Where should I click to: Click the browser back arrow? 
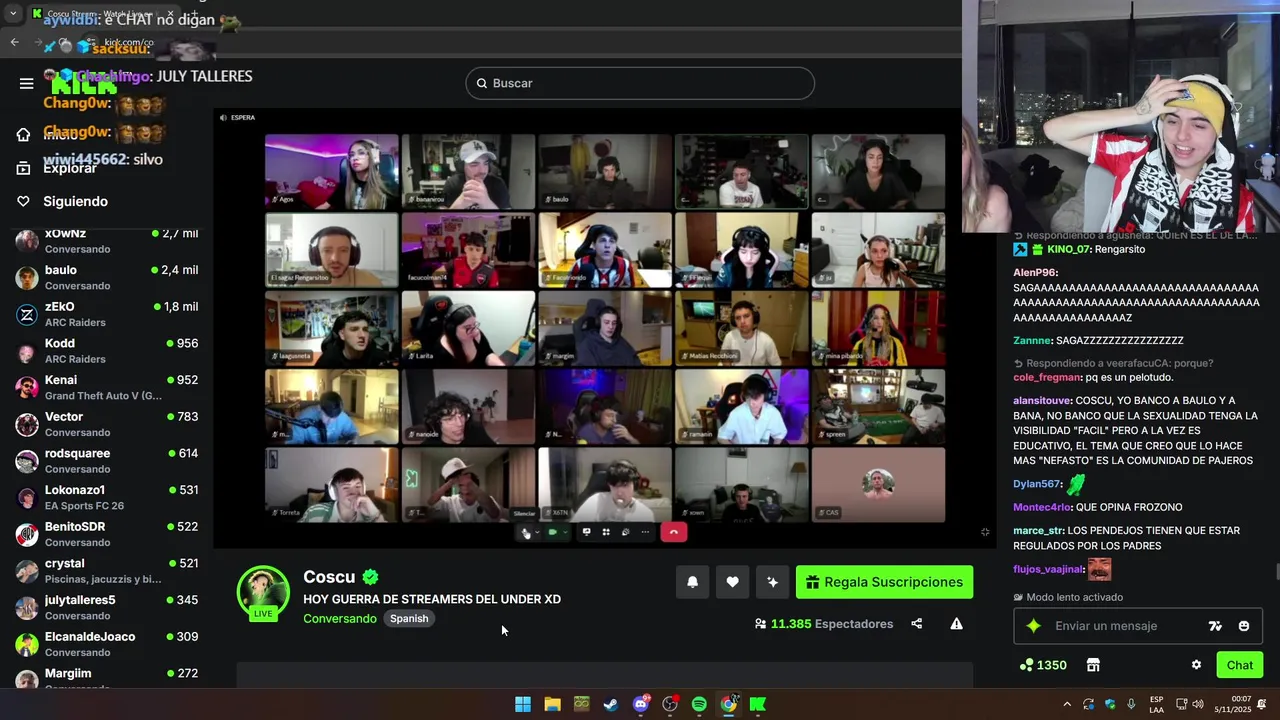pyautogui.click(x=14, y=42)
